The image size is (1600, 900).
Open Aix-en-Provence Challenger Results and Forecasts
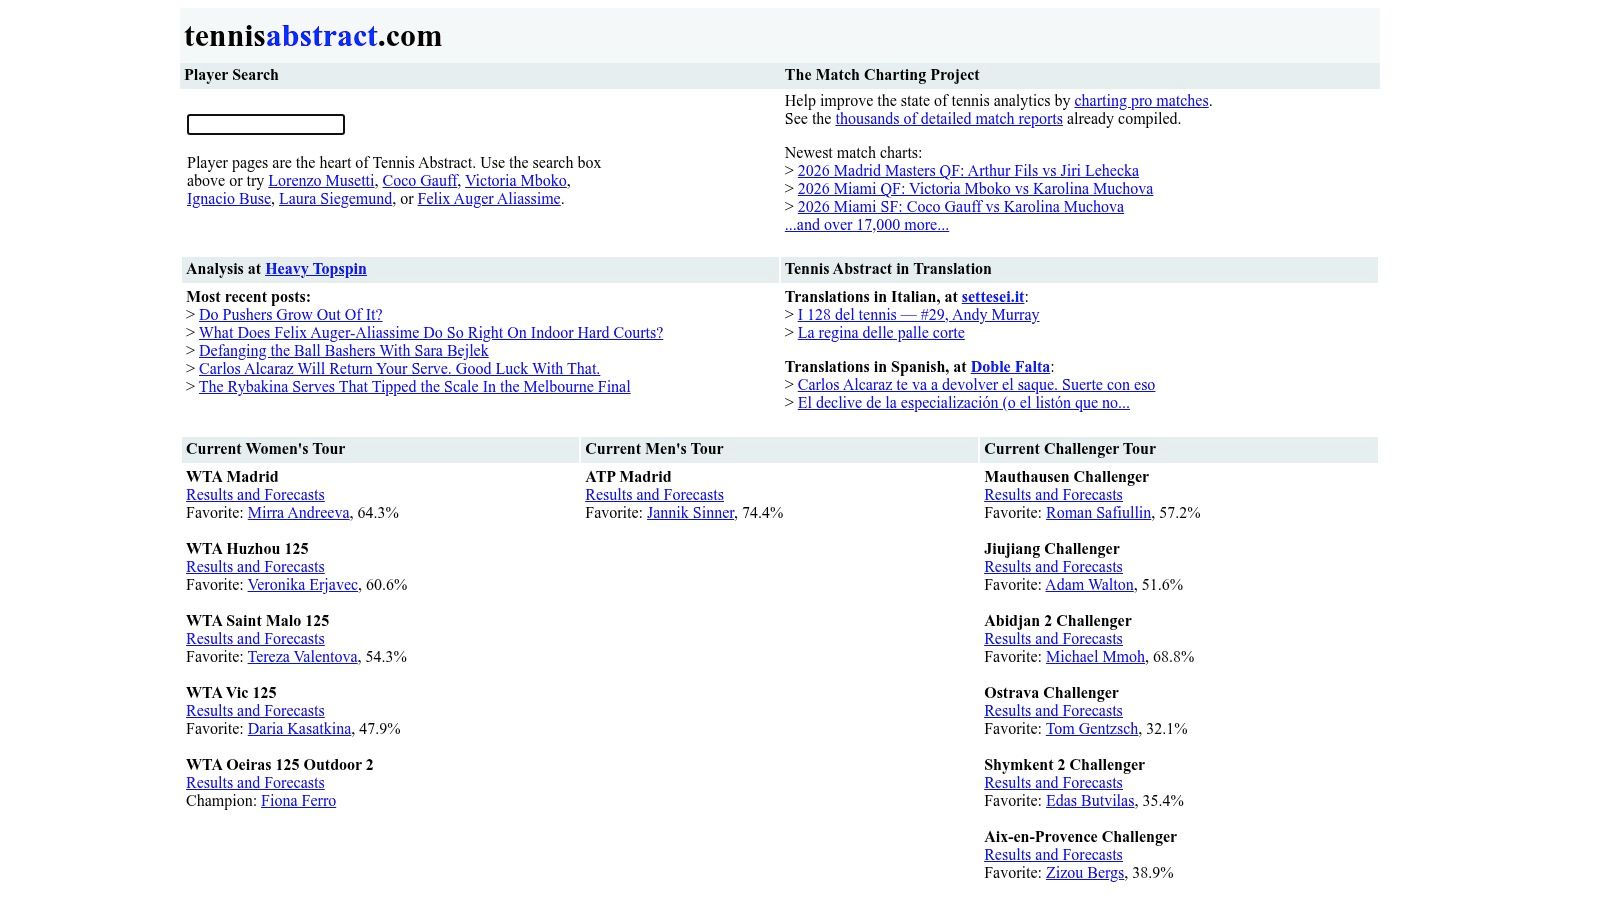(1053, 855)
